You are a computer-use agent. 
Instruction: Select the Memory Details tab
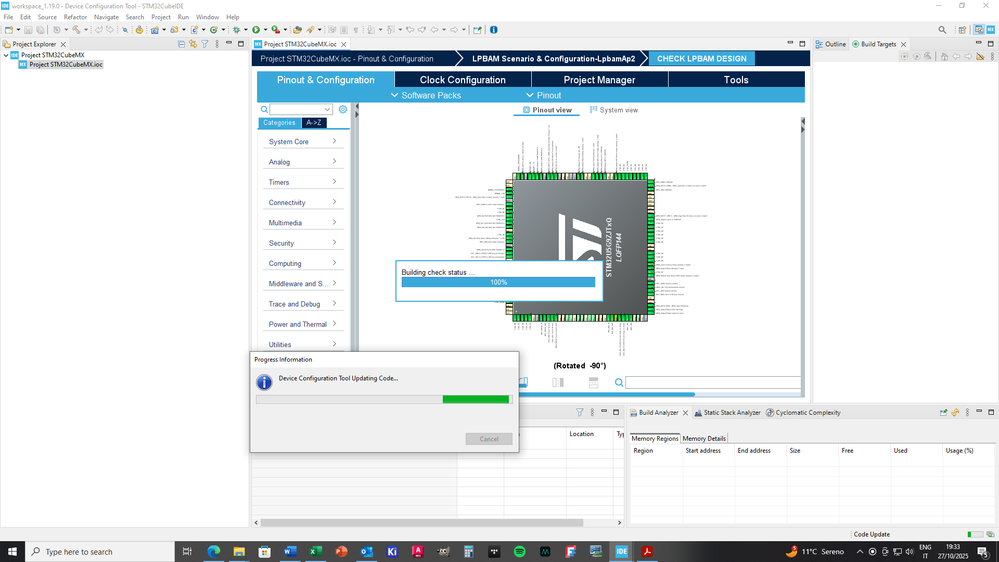point(704,438)
